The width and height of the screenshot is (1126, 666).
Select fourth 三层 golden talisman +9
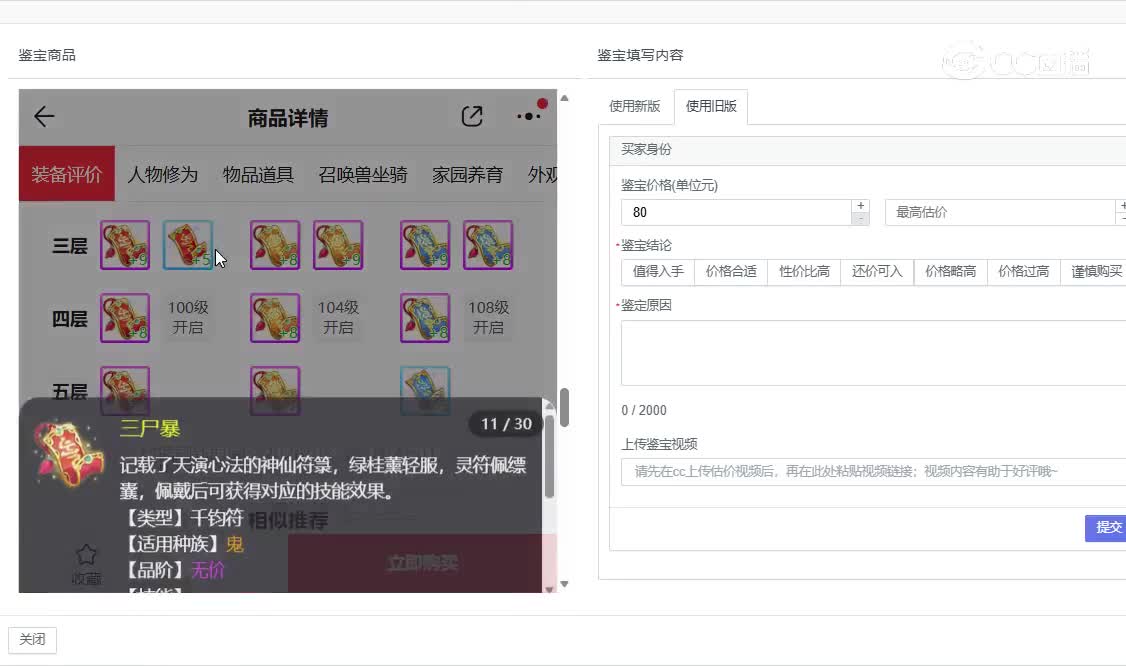338,245
